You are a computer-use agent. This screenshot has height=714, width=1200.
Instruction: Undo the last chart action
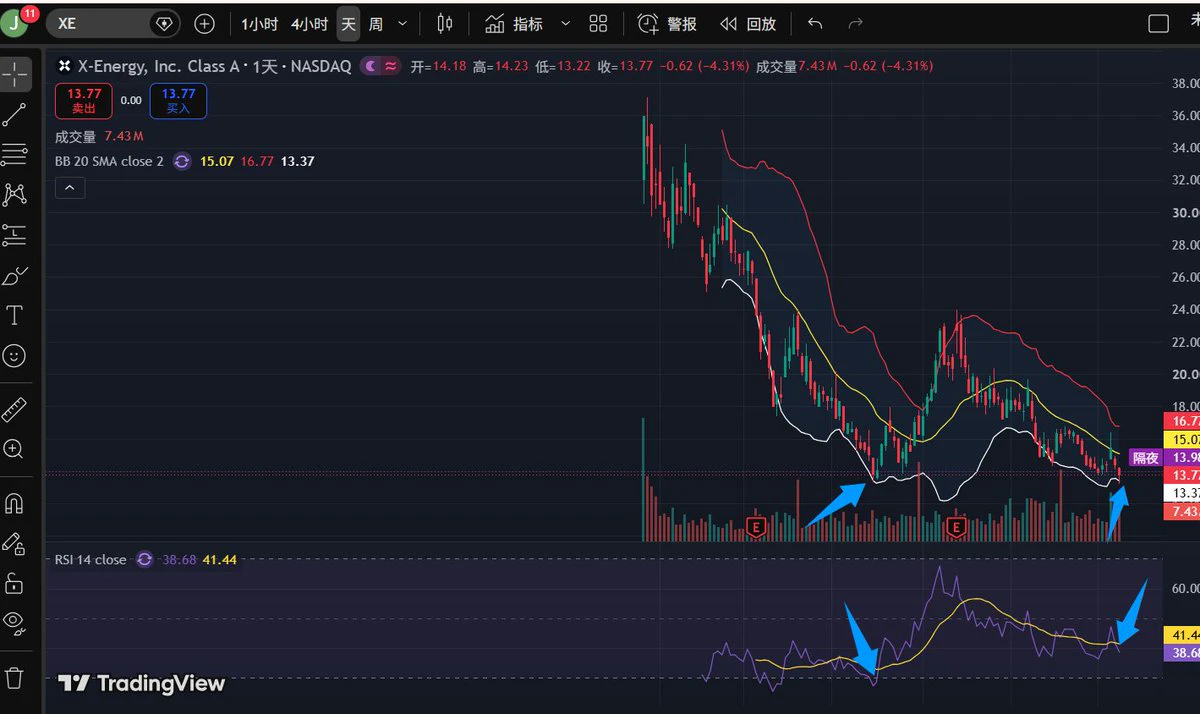815,23
